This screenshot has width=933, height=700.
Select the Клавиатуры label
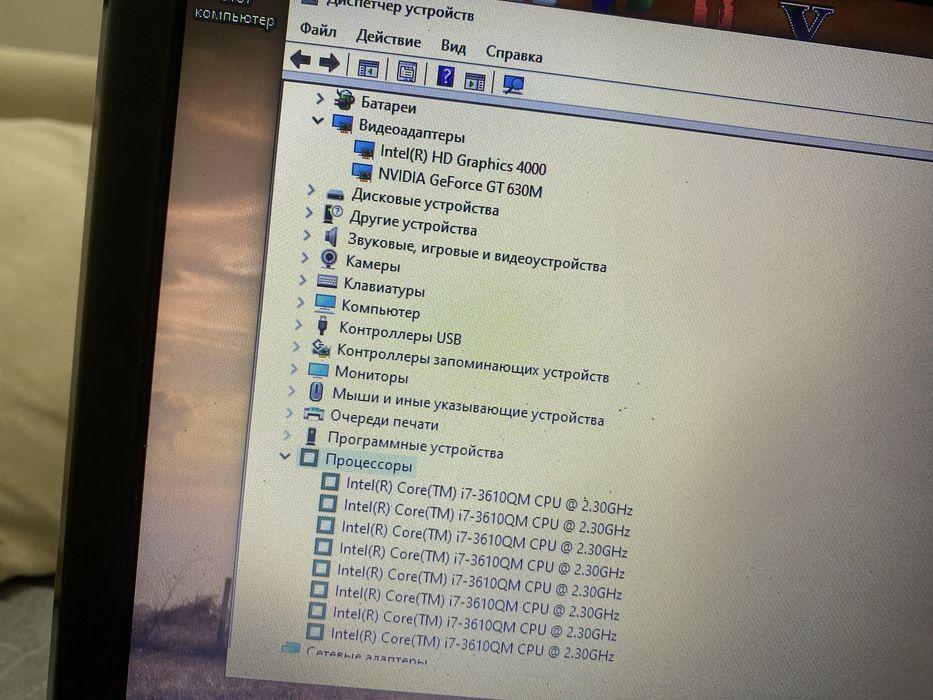pyautogui.click(x=384, y=288)
